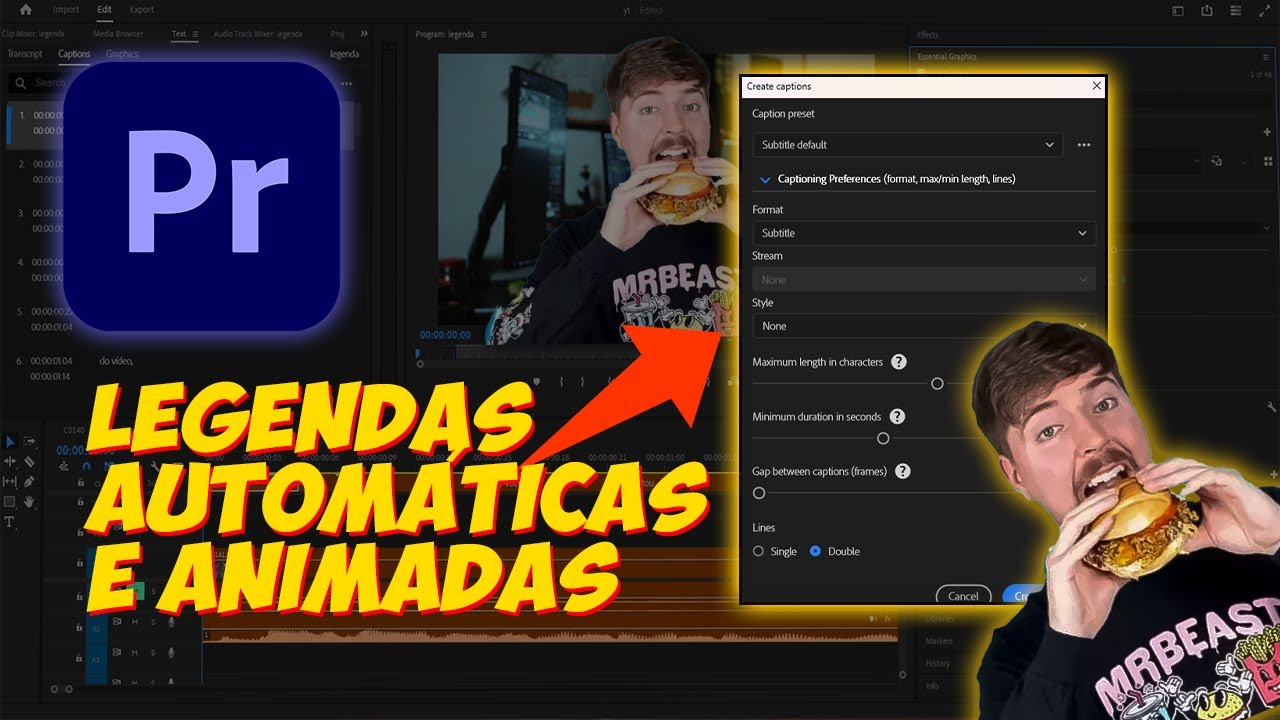Show hidden panel tabs with double chevron

click(363, 34)
